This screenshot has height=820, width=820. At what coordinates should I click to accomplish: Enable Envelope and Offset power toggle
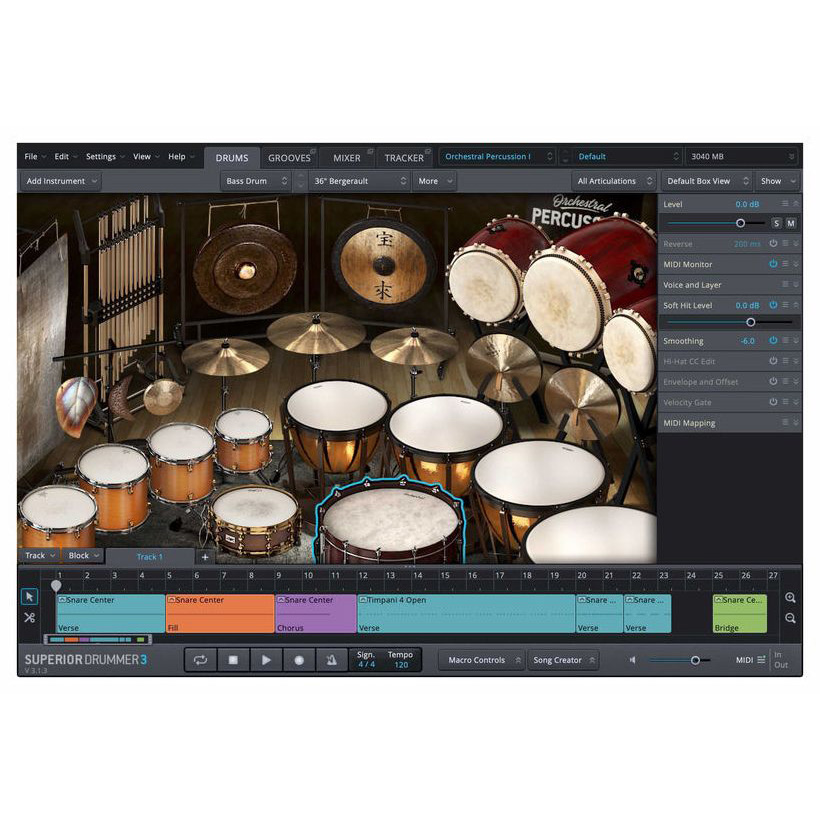coord(773,382)
